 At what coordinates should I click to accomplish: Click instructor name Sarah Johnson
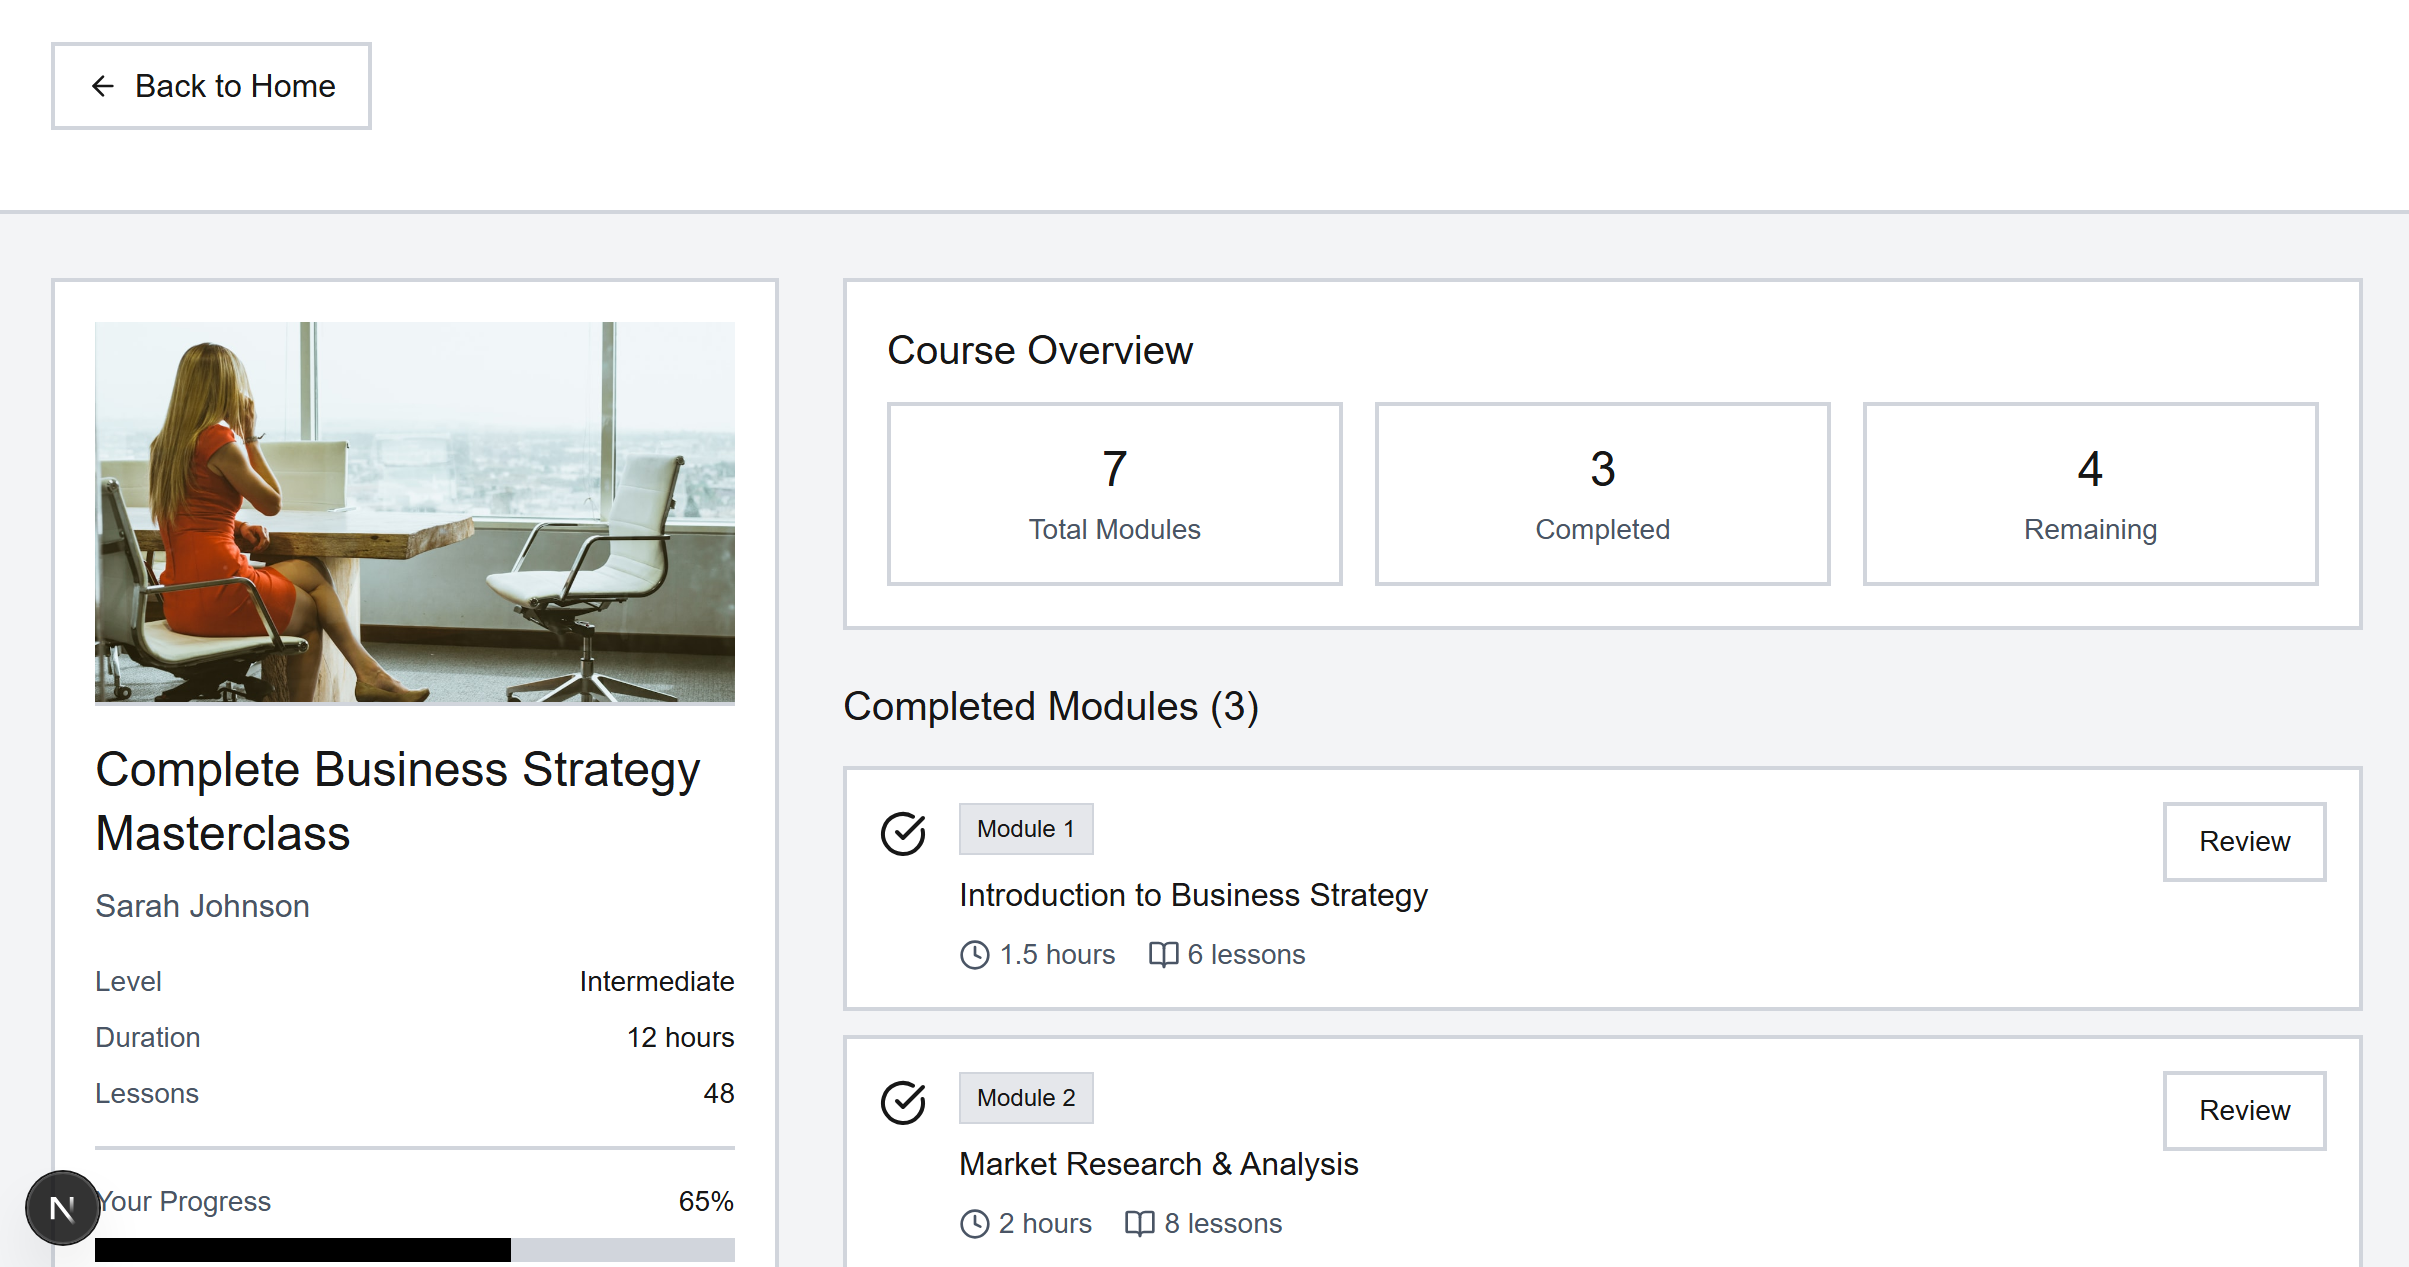[x=202, y=906]
